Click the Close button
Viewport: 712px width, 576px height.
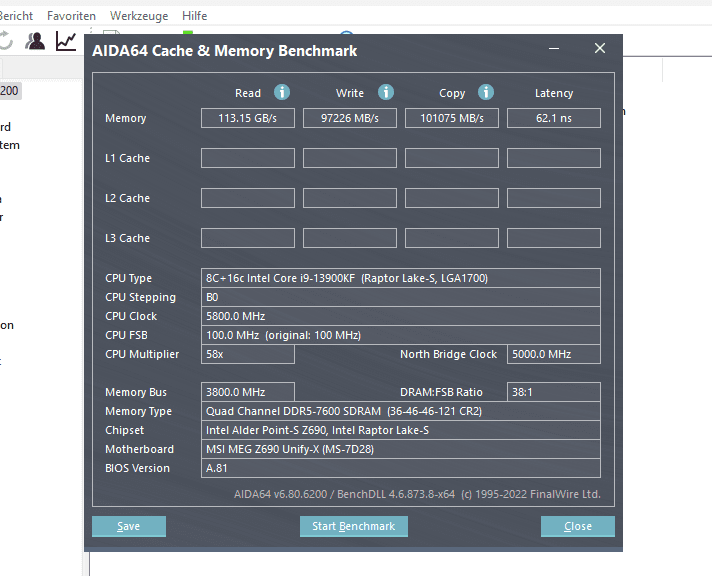pos(578,526)
